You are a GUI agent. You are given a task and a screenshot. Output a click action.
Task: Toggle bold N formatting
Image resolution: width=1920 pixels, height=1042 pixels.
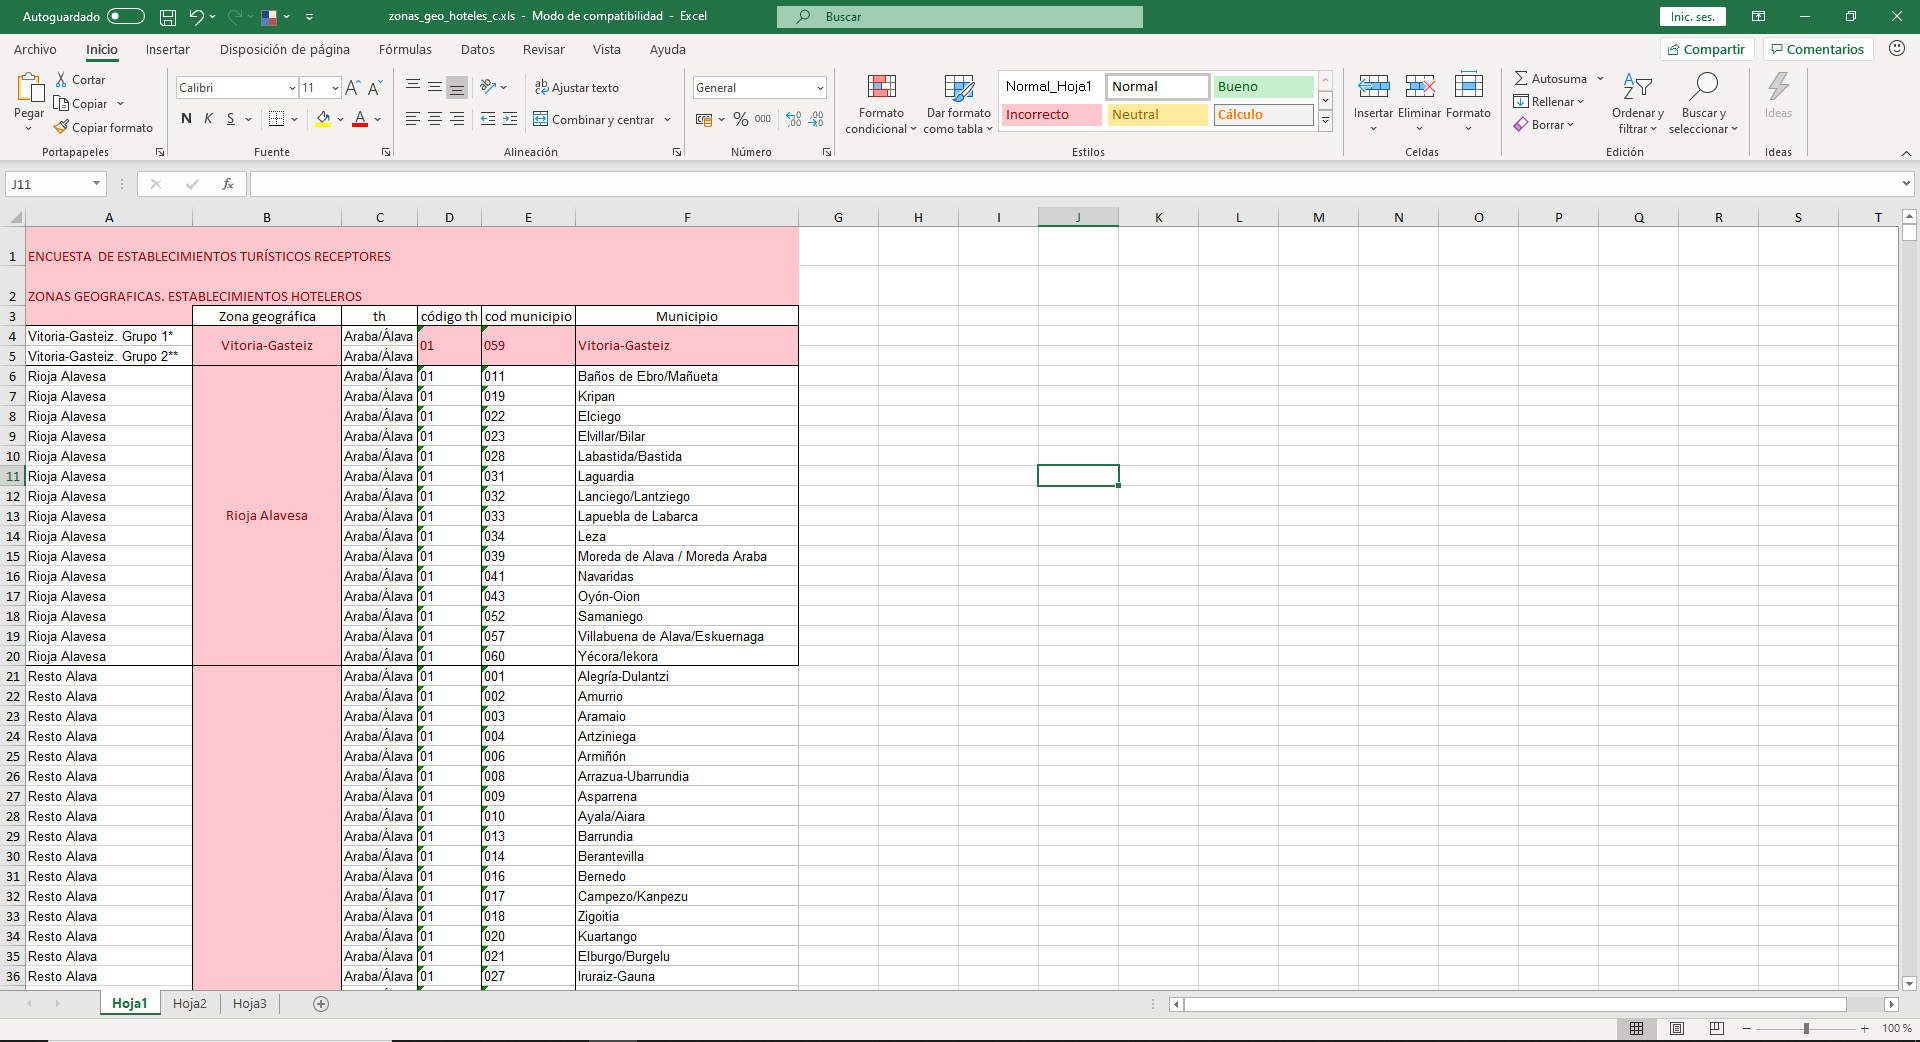(186, 119)
